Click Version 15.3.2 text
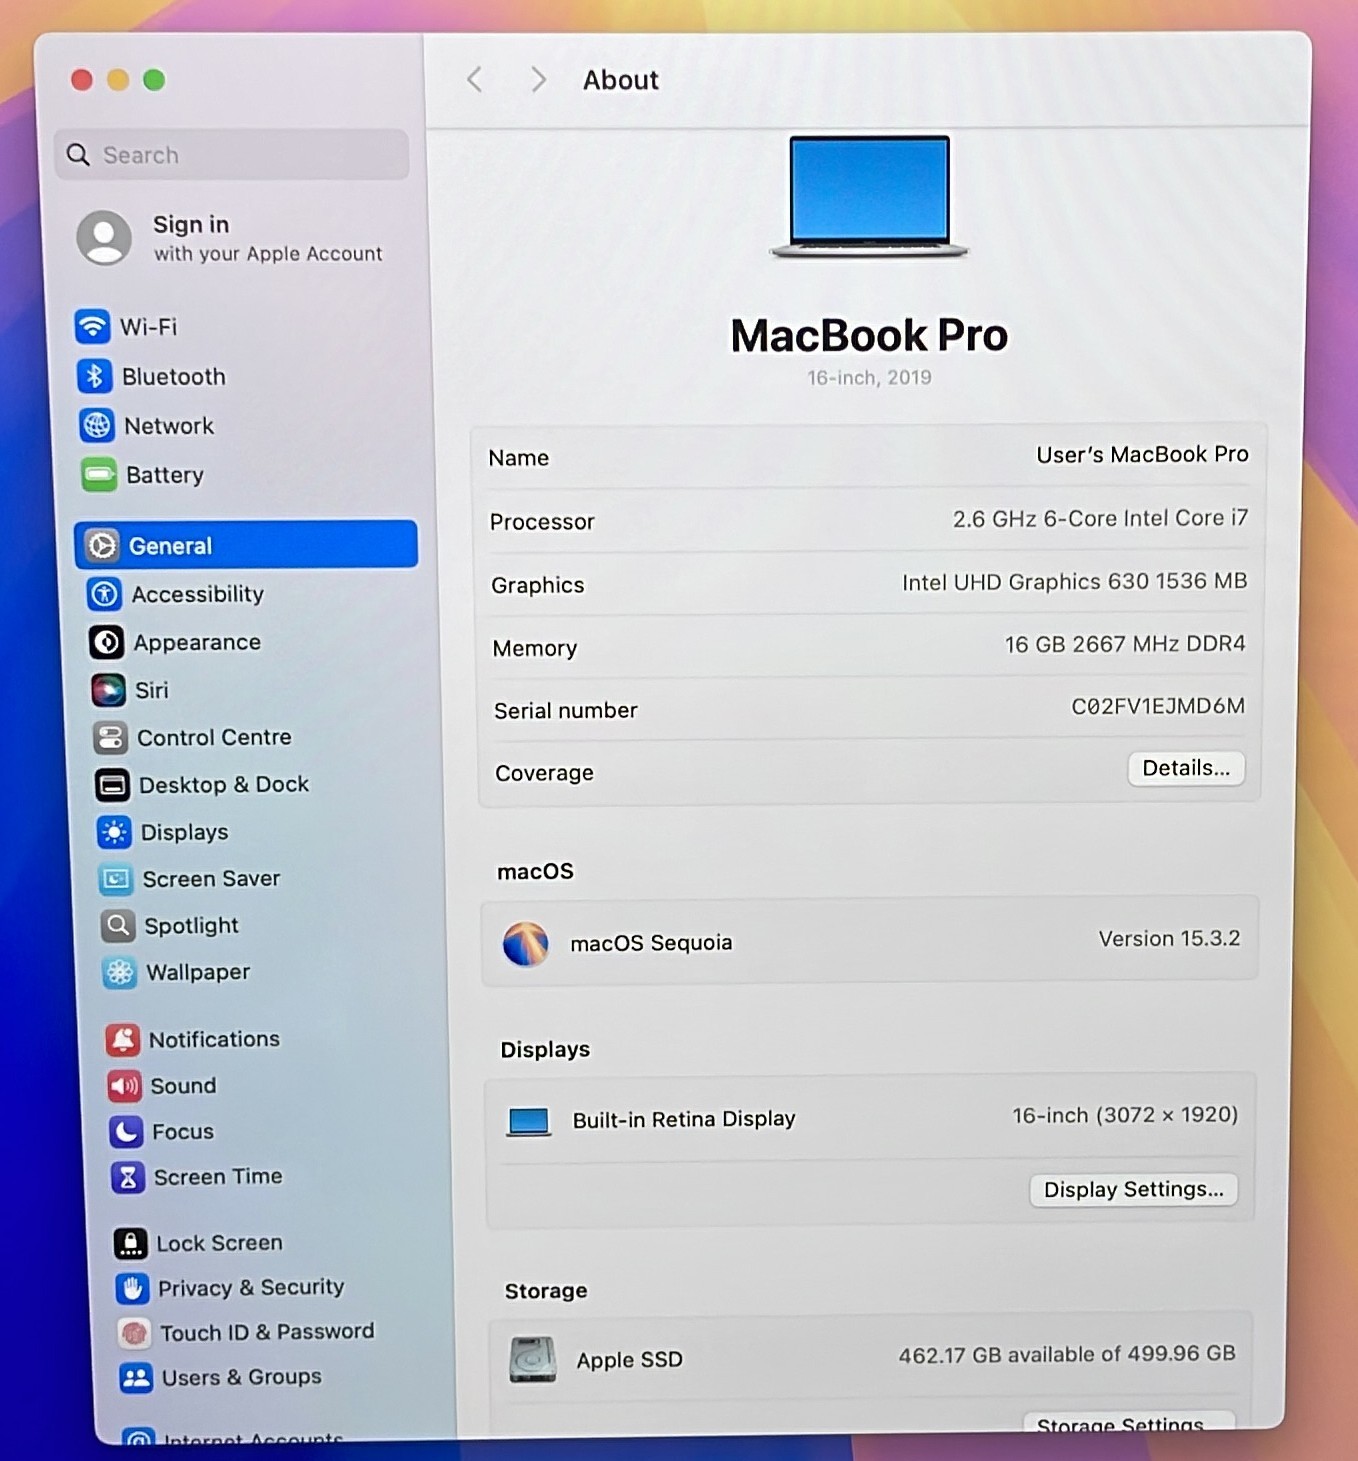The image size is (1358, 1461). coord(1169,939)
